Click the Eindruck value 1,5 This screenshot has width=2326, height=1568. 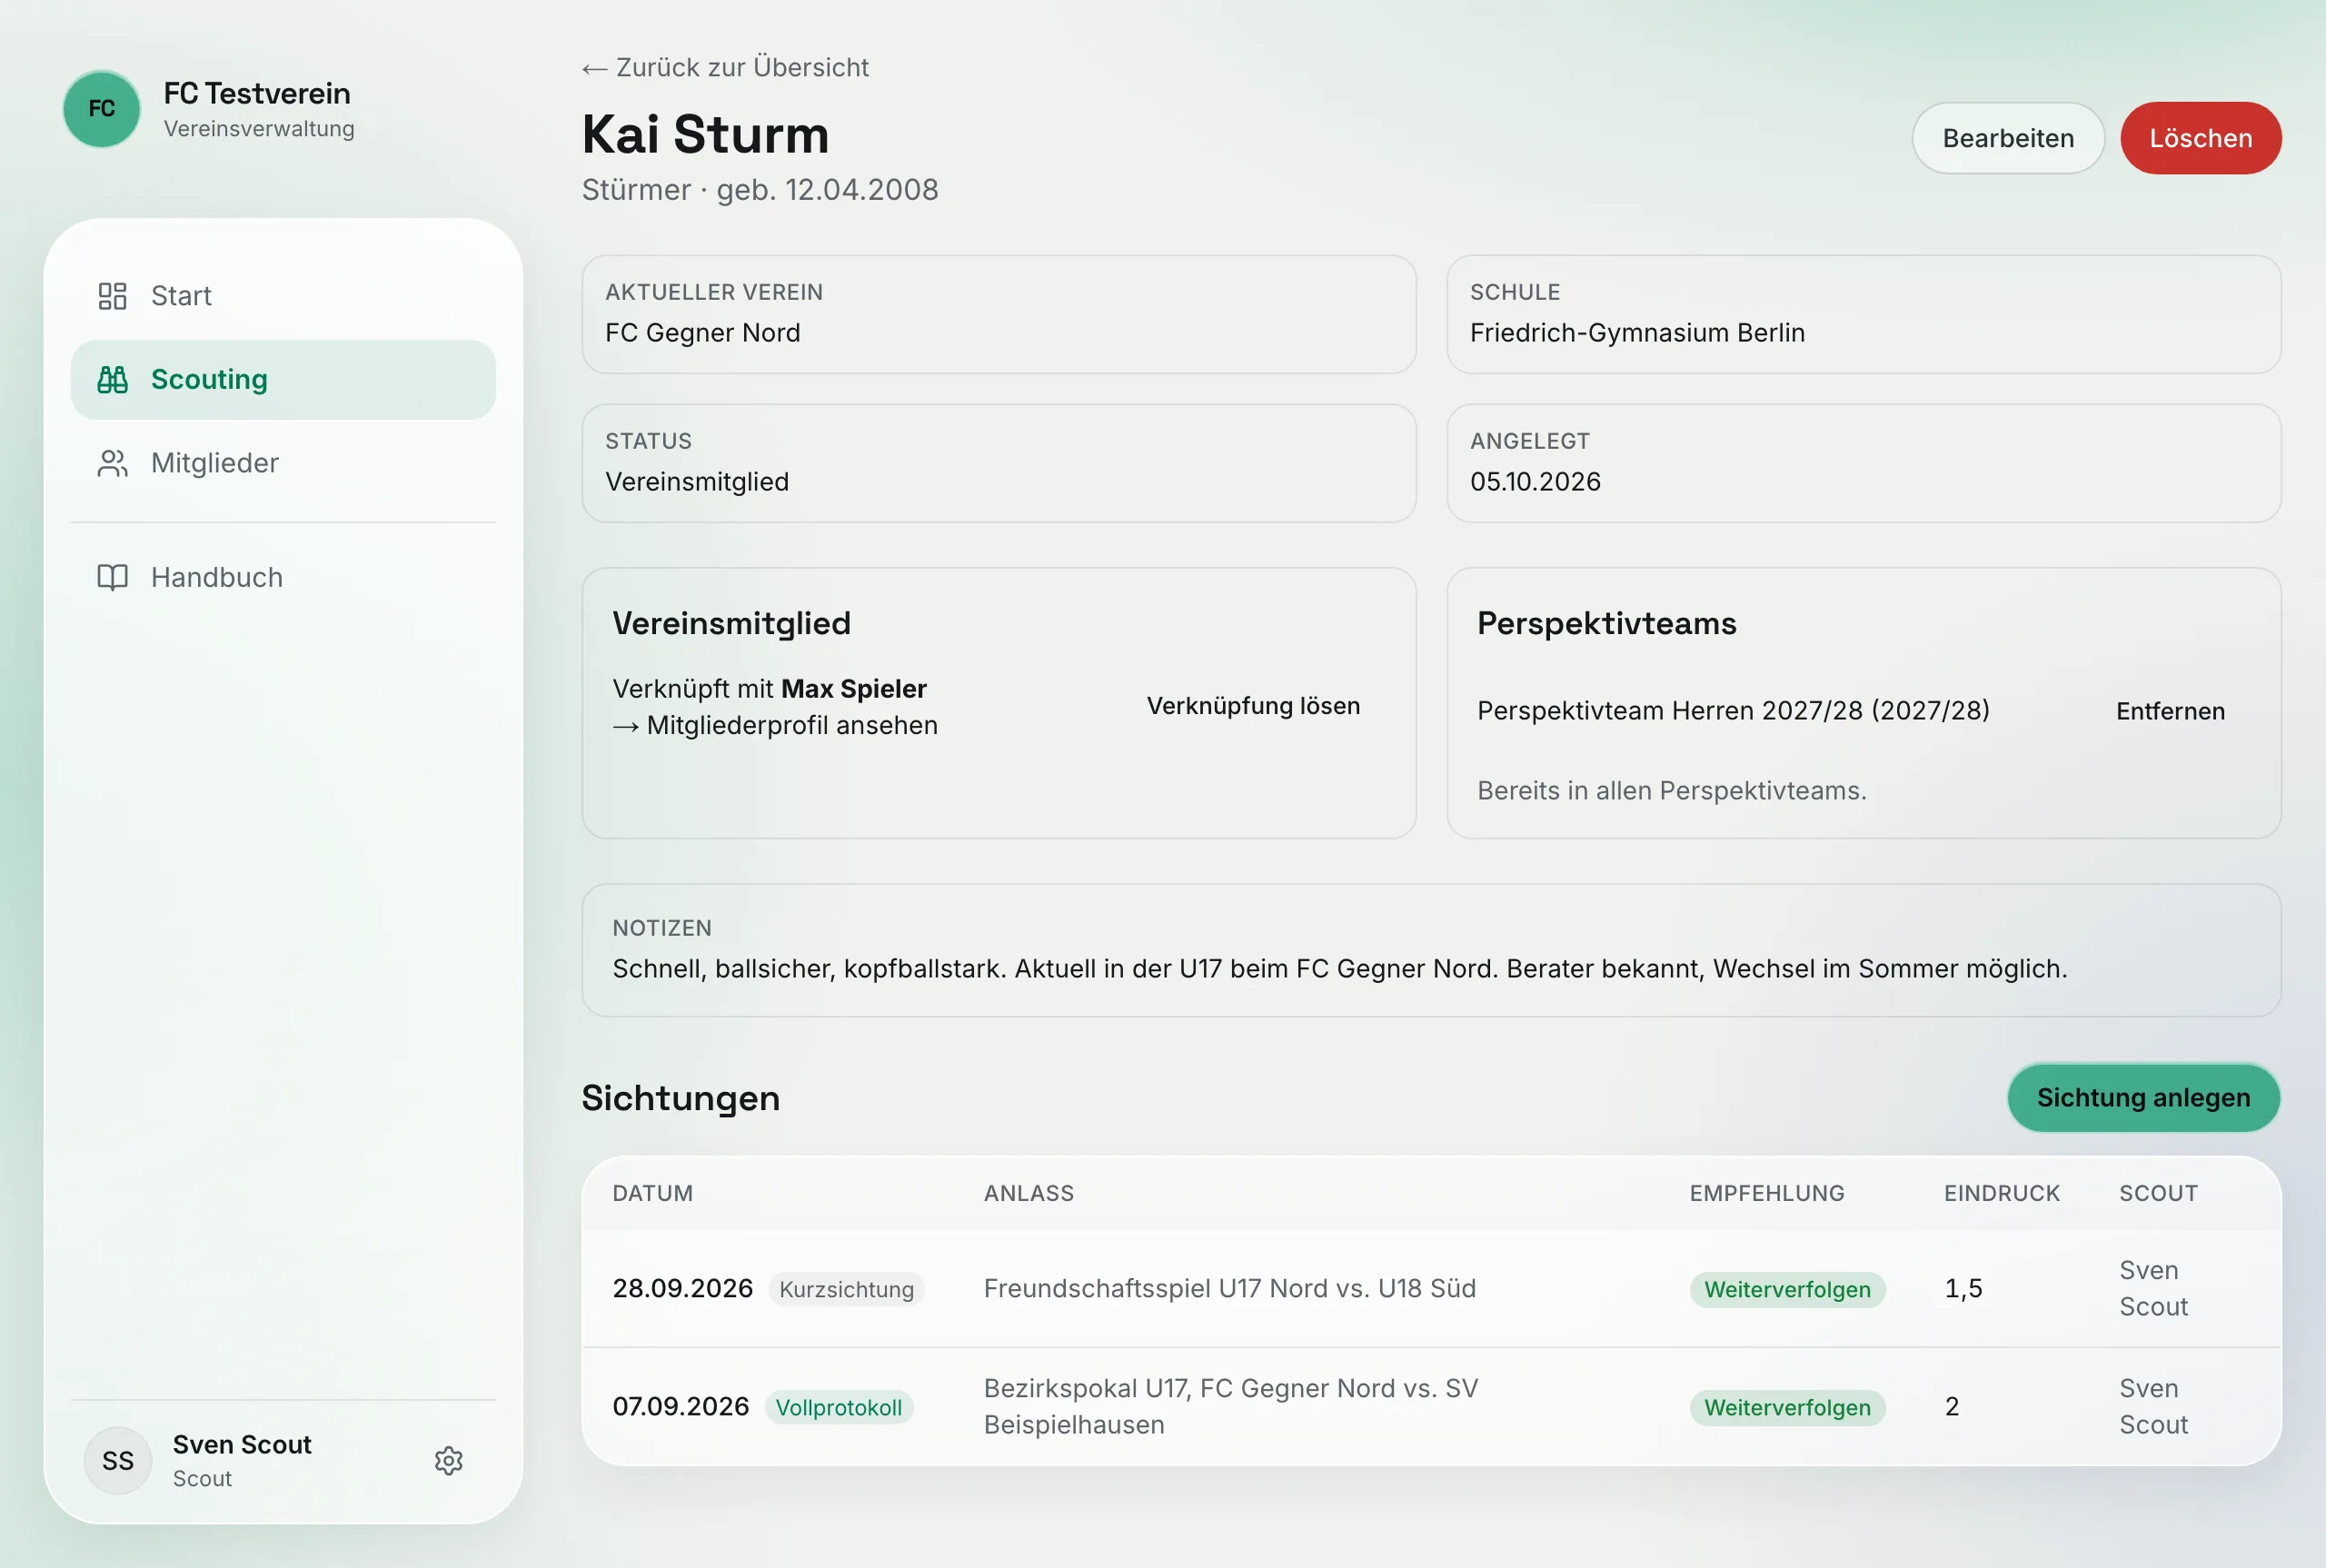coord(1963,1289)
